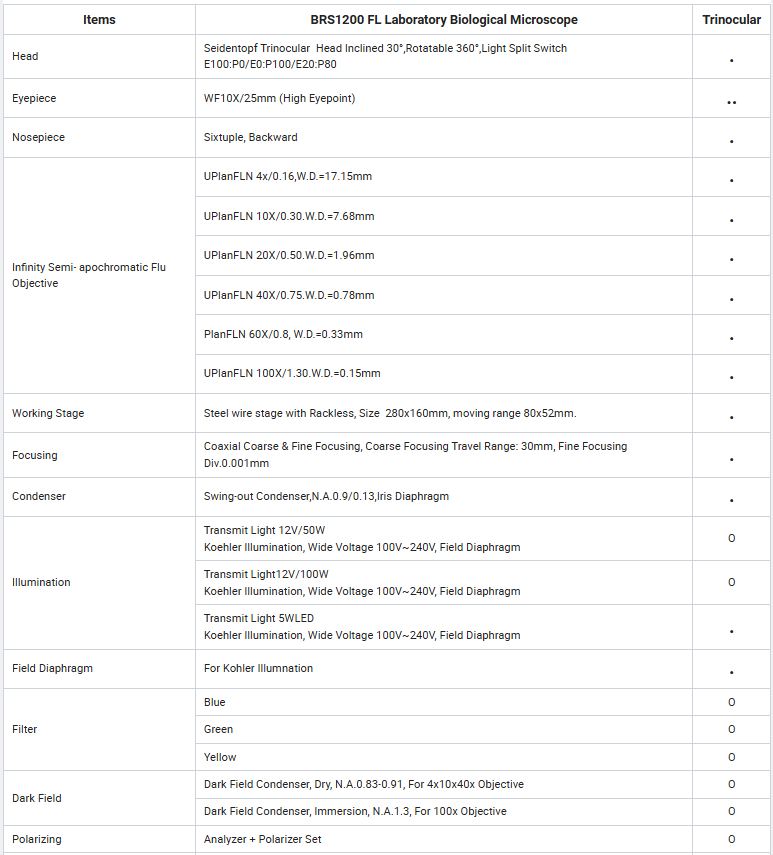
Task: Click the Trinocular column header
Action: [x=731, y=20]
